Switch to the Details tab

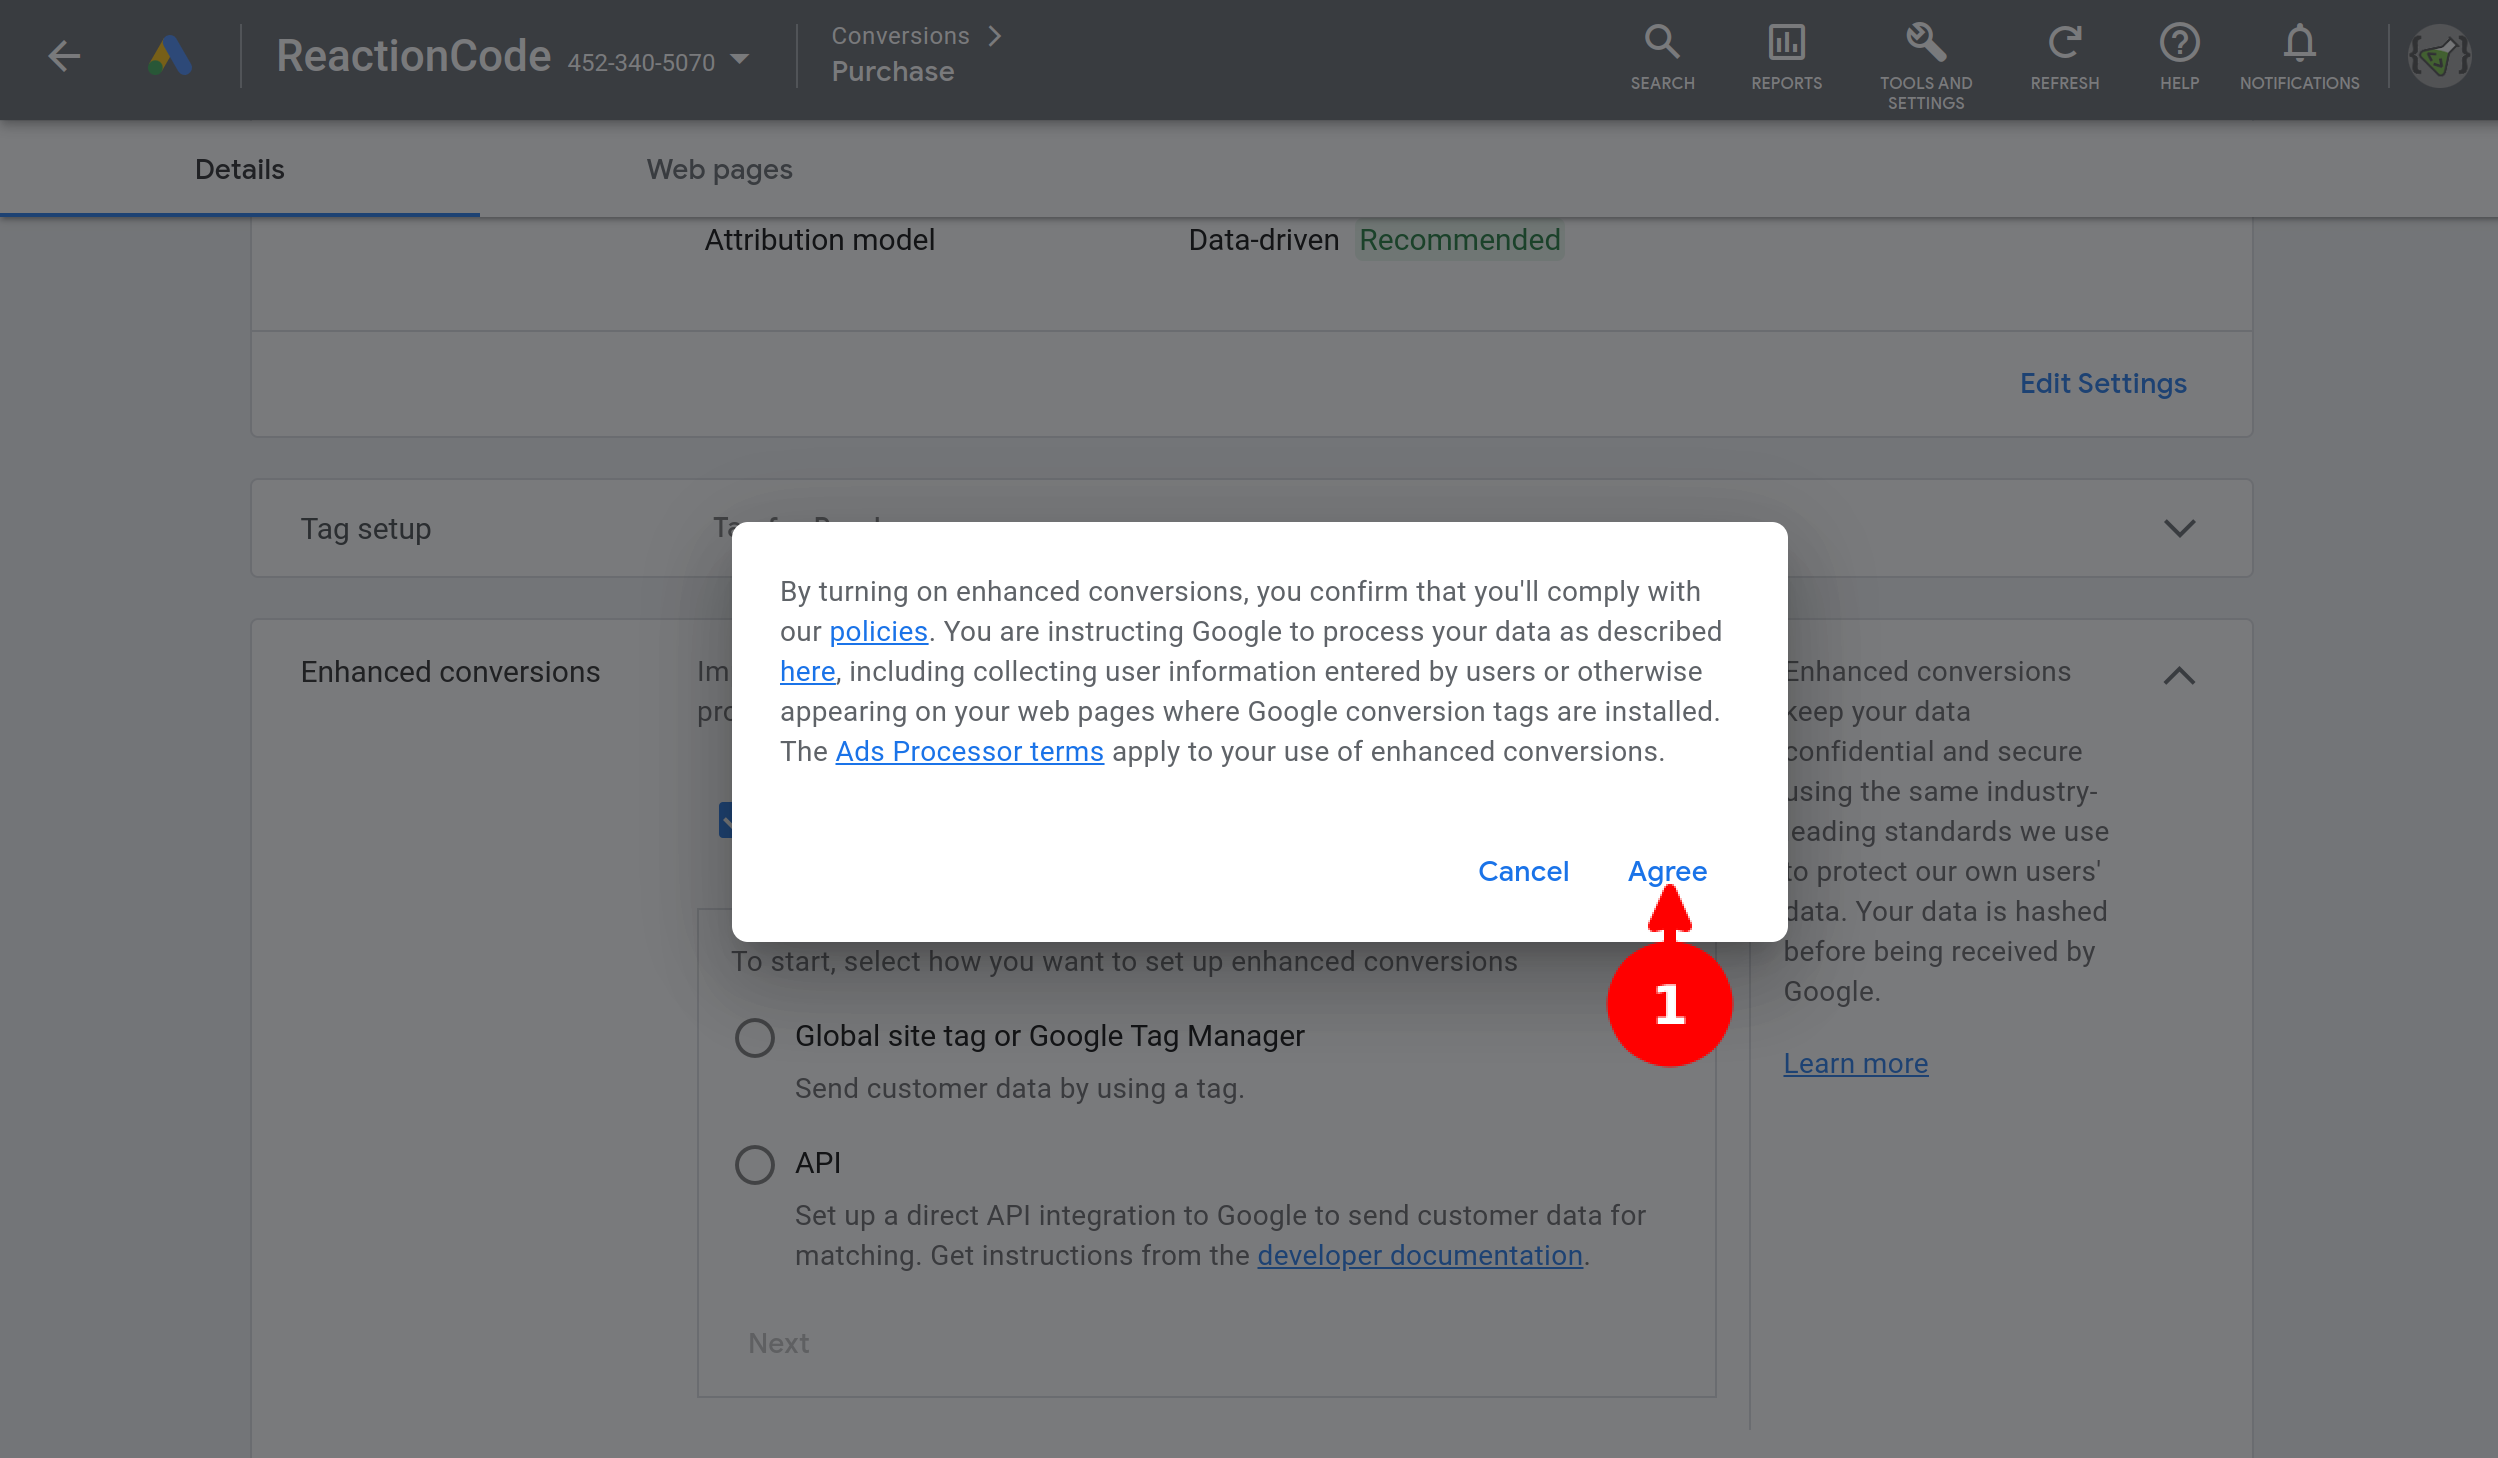pyautogui.click(x=239, y=169)
